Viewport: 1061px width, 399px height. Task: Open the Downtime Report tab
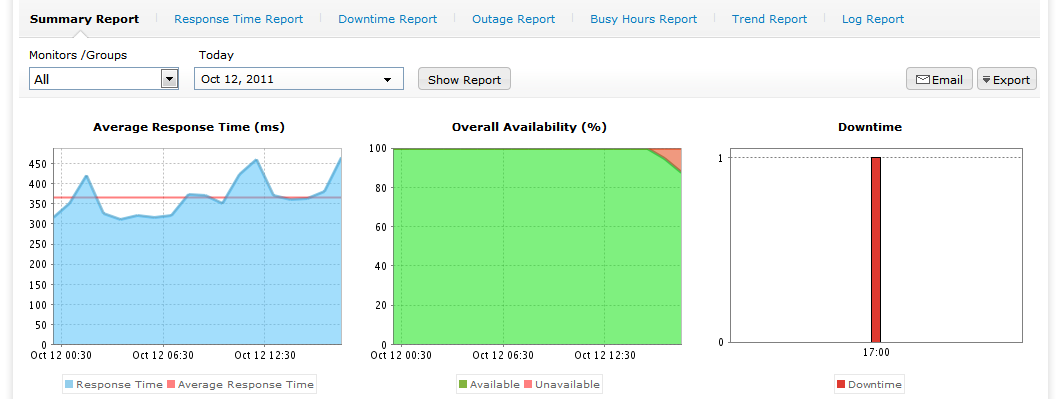[388, 19]
